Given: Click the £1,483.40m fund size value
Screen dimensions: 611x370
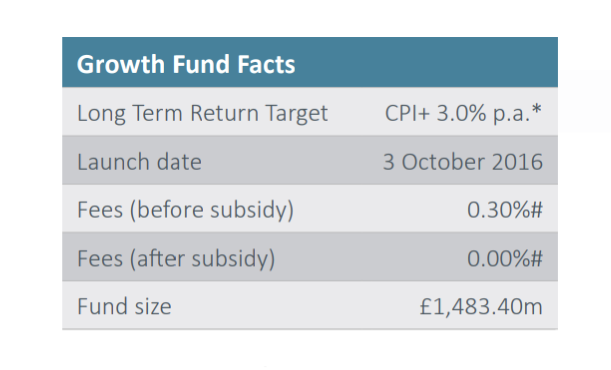Looking at the screenshot, I should click(x=481, y=307).
